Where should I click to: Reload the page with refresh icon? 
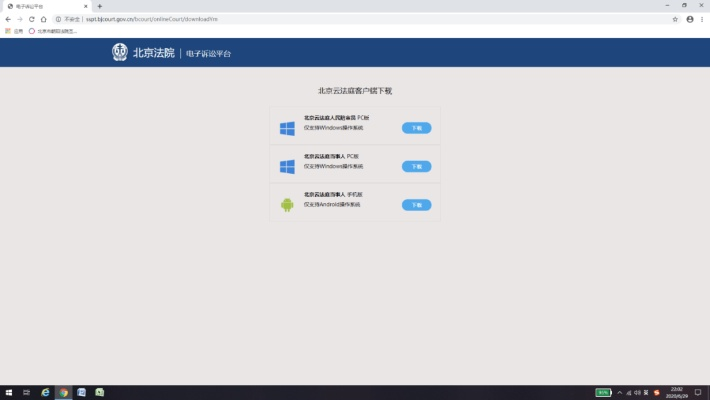[32, 19]
